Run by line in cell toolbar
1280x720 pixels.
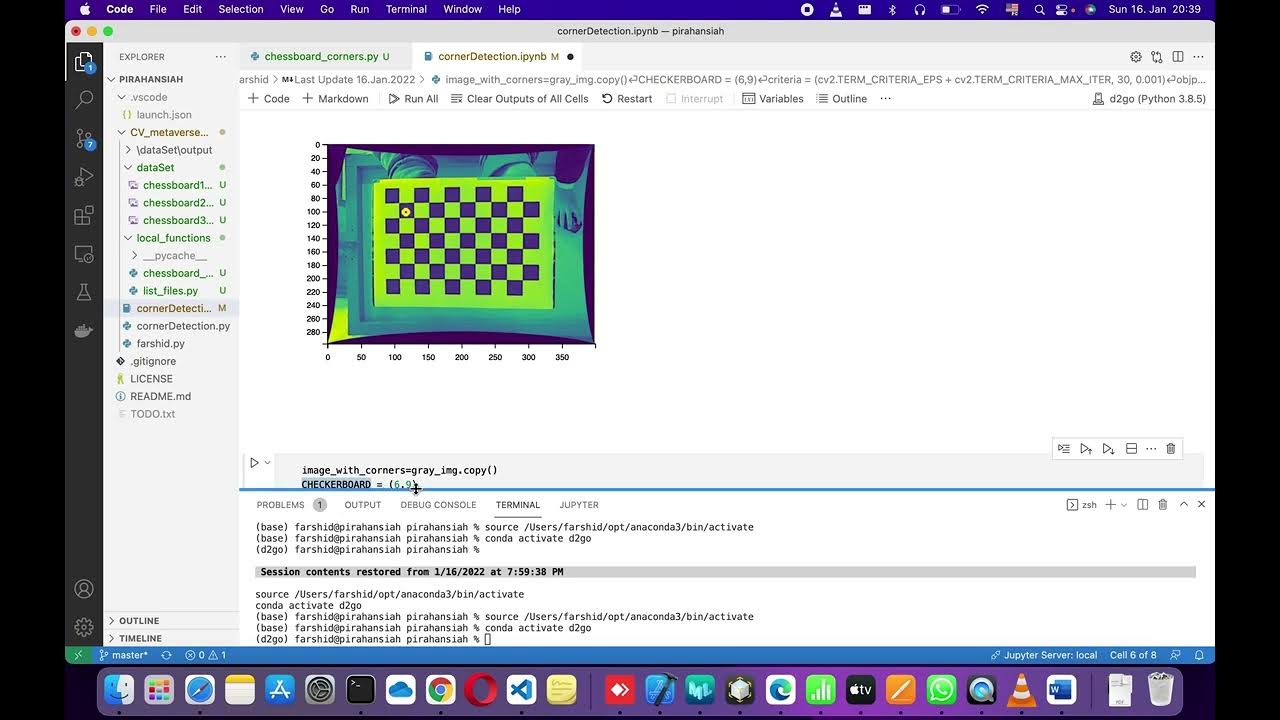1063,449
